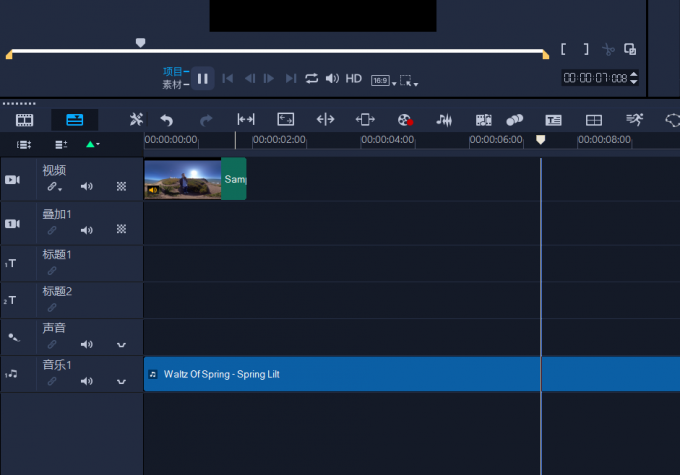Toggle repeat playback loop button
This screenshot has width=680, height=475.
tap(312, 78)
